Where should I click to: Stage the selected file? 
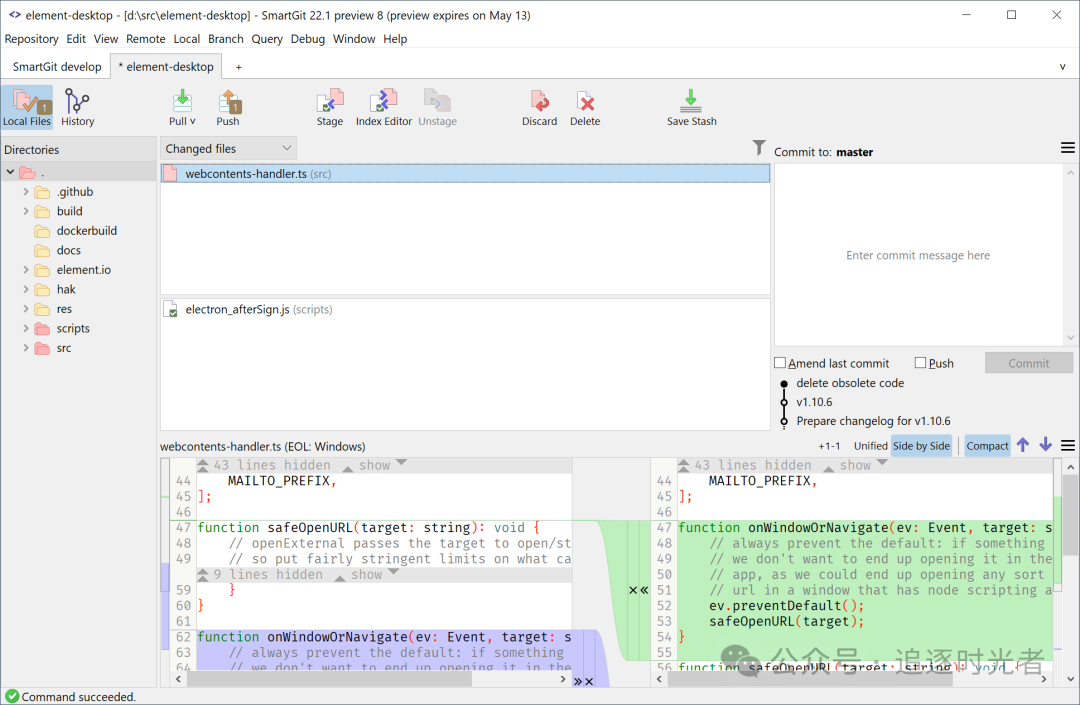[330, 101]
